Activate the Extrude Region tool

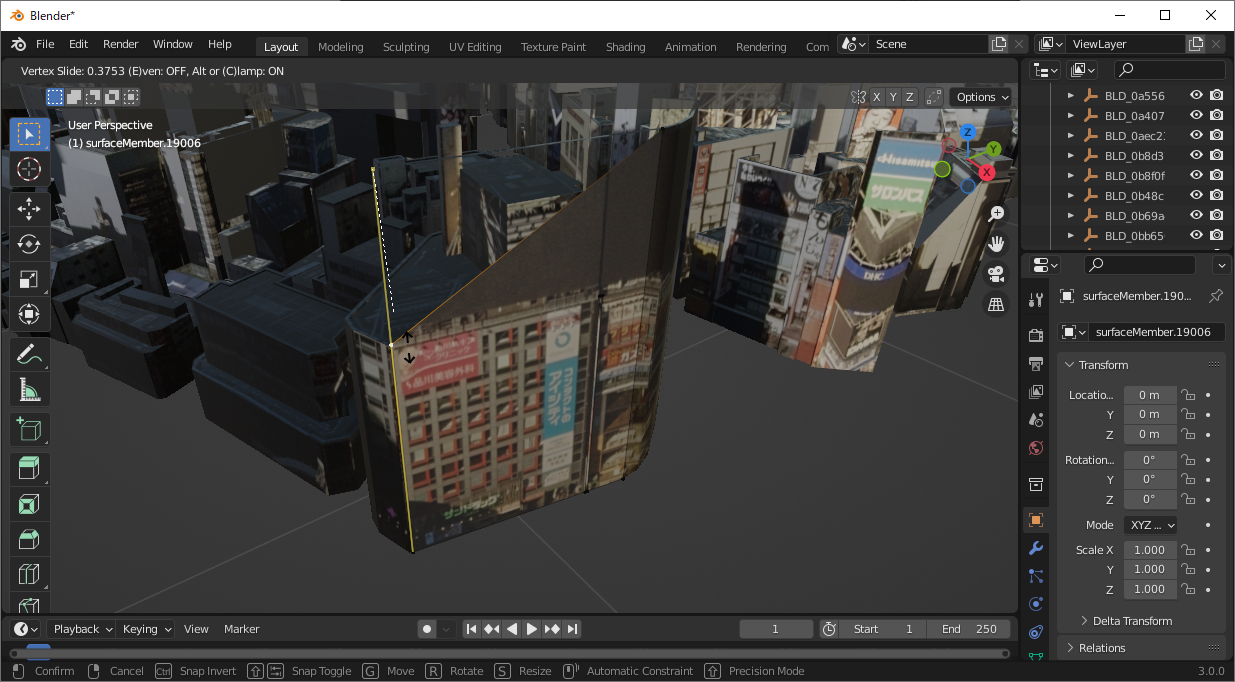point(29,468)
